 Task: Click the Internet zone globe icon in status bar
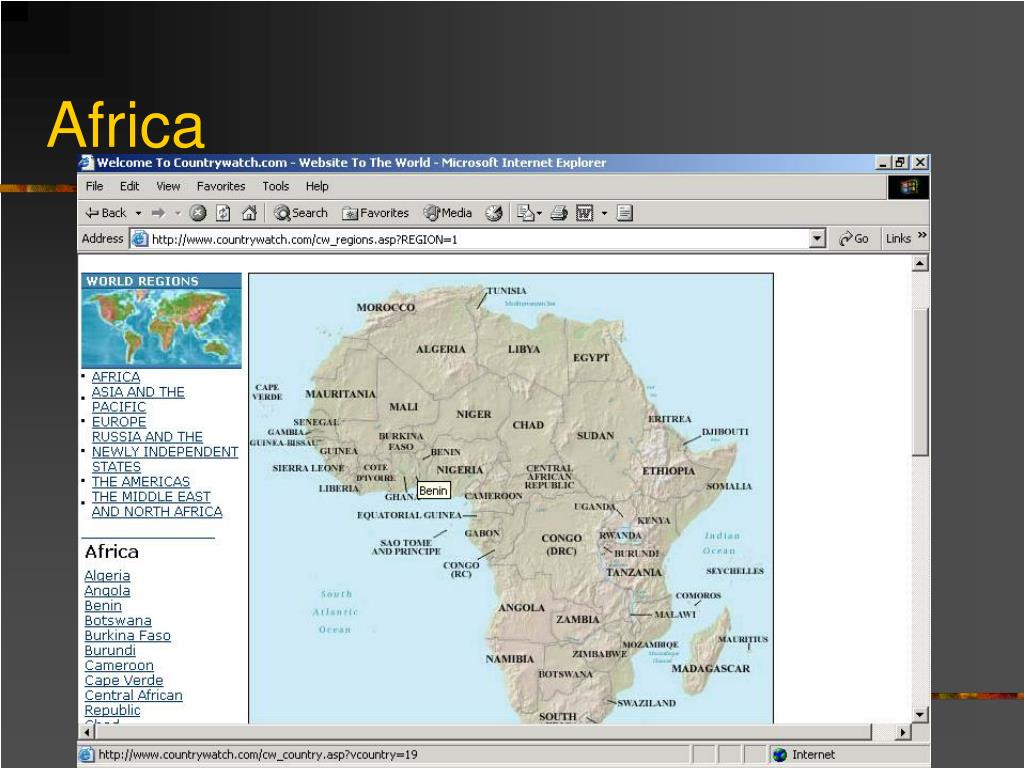point(779,755)
